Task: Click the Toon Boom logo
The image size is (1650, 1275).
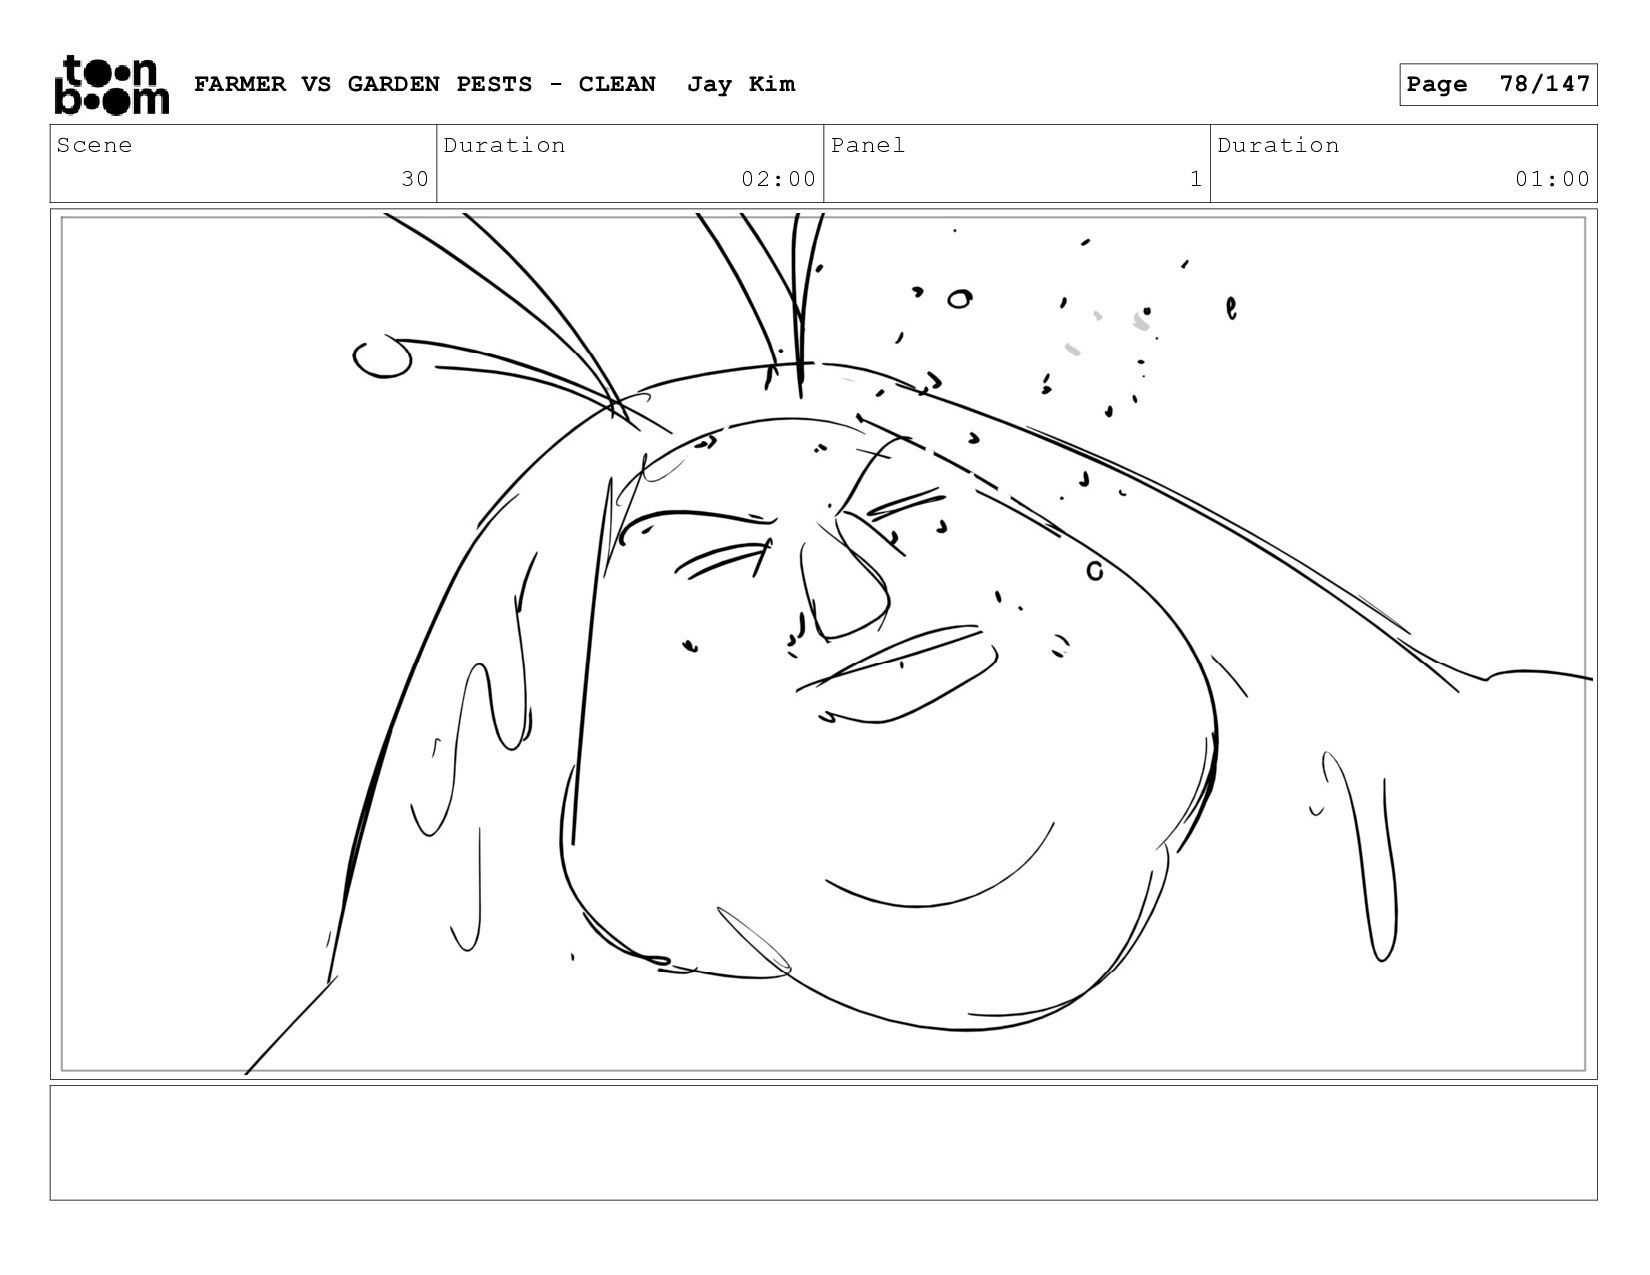Action: (x=111, y=85)
